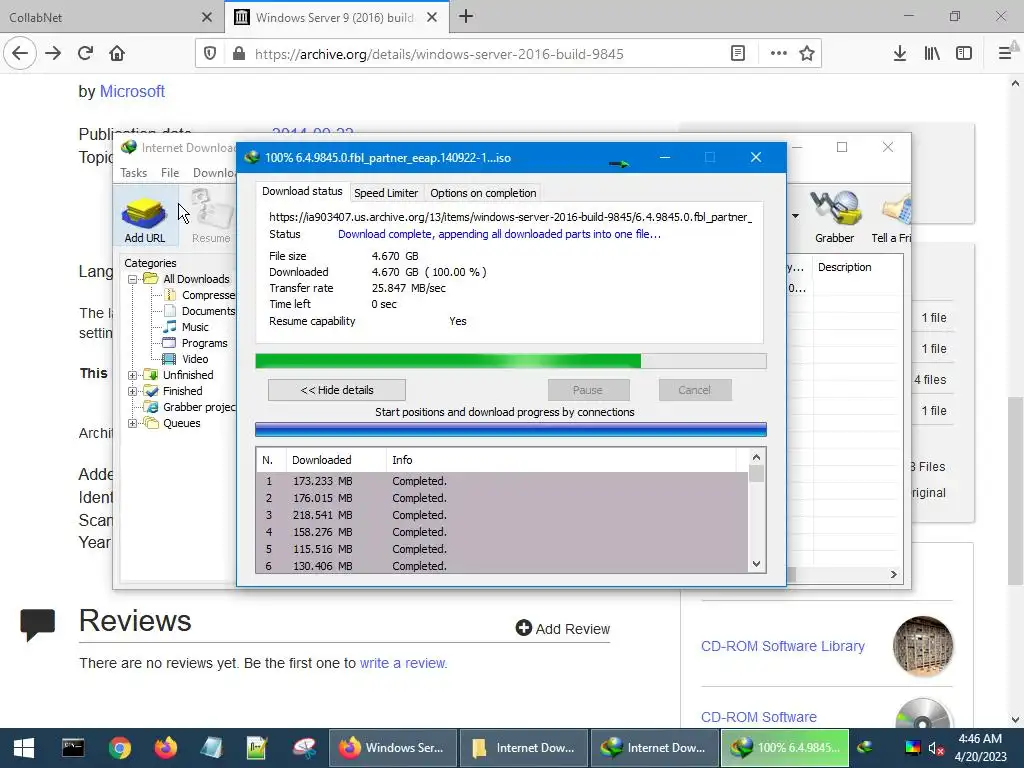Reload the archive.org page
This screenshot has height=768, width=1024.
[85, 54]
